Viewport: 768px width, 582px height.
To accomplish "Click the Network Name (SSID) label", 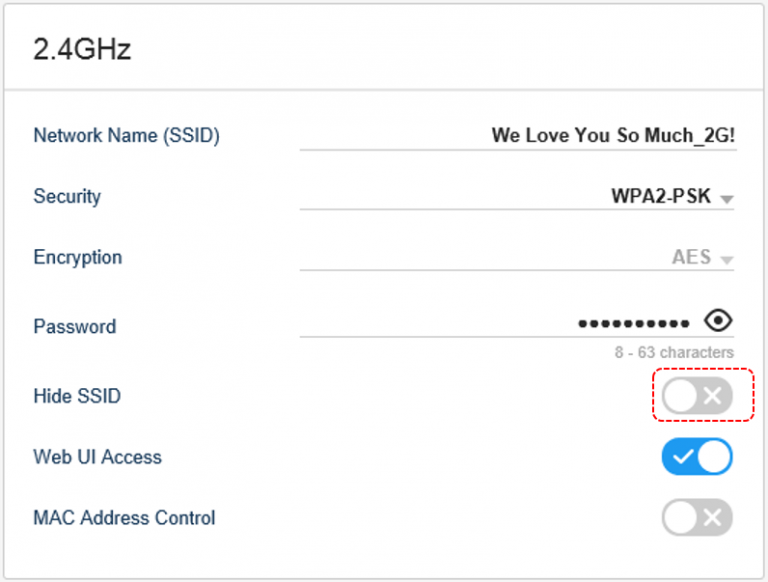I will [126, 136].
